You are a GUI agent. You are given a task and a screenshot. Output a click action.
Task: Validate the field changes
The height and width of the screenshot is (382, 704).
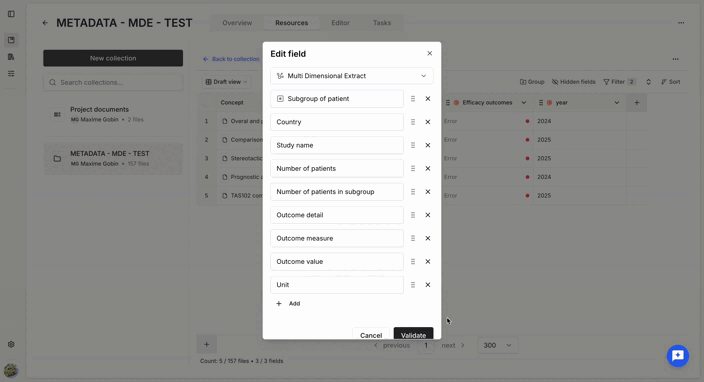[414, 334]
